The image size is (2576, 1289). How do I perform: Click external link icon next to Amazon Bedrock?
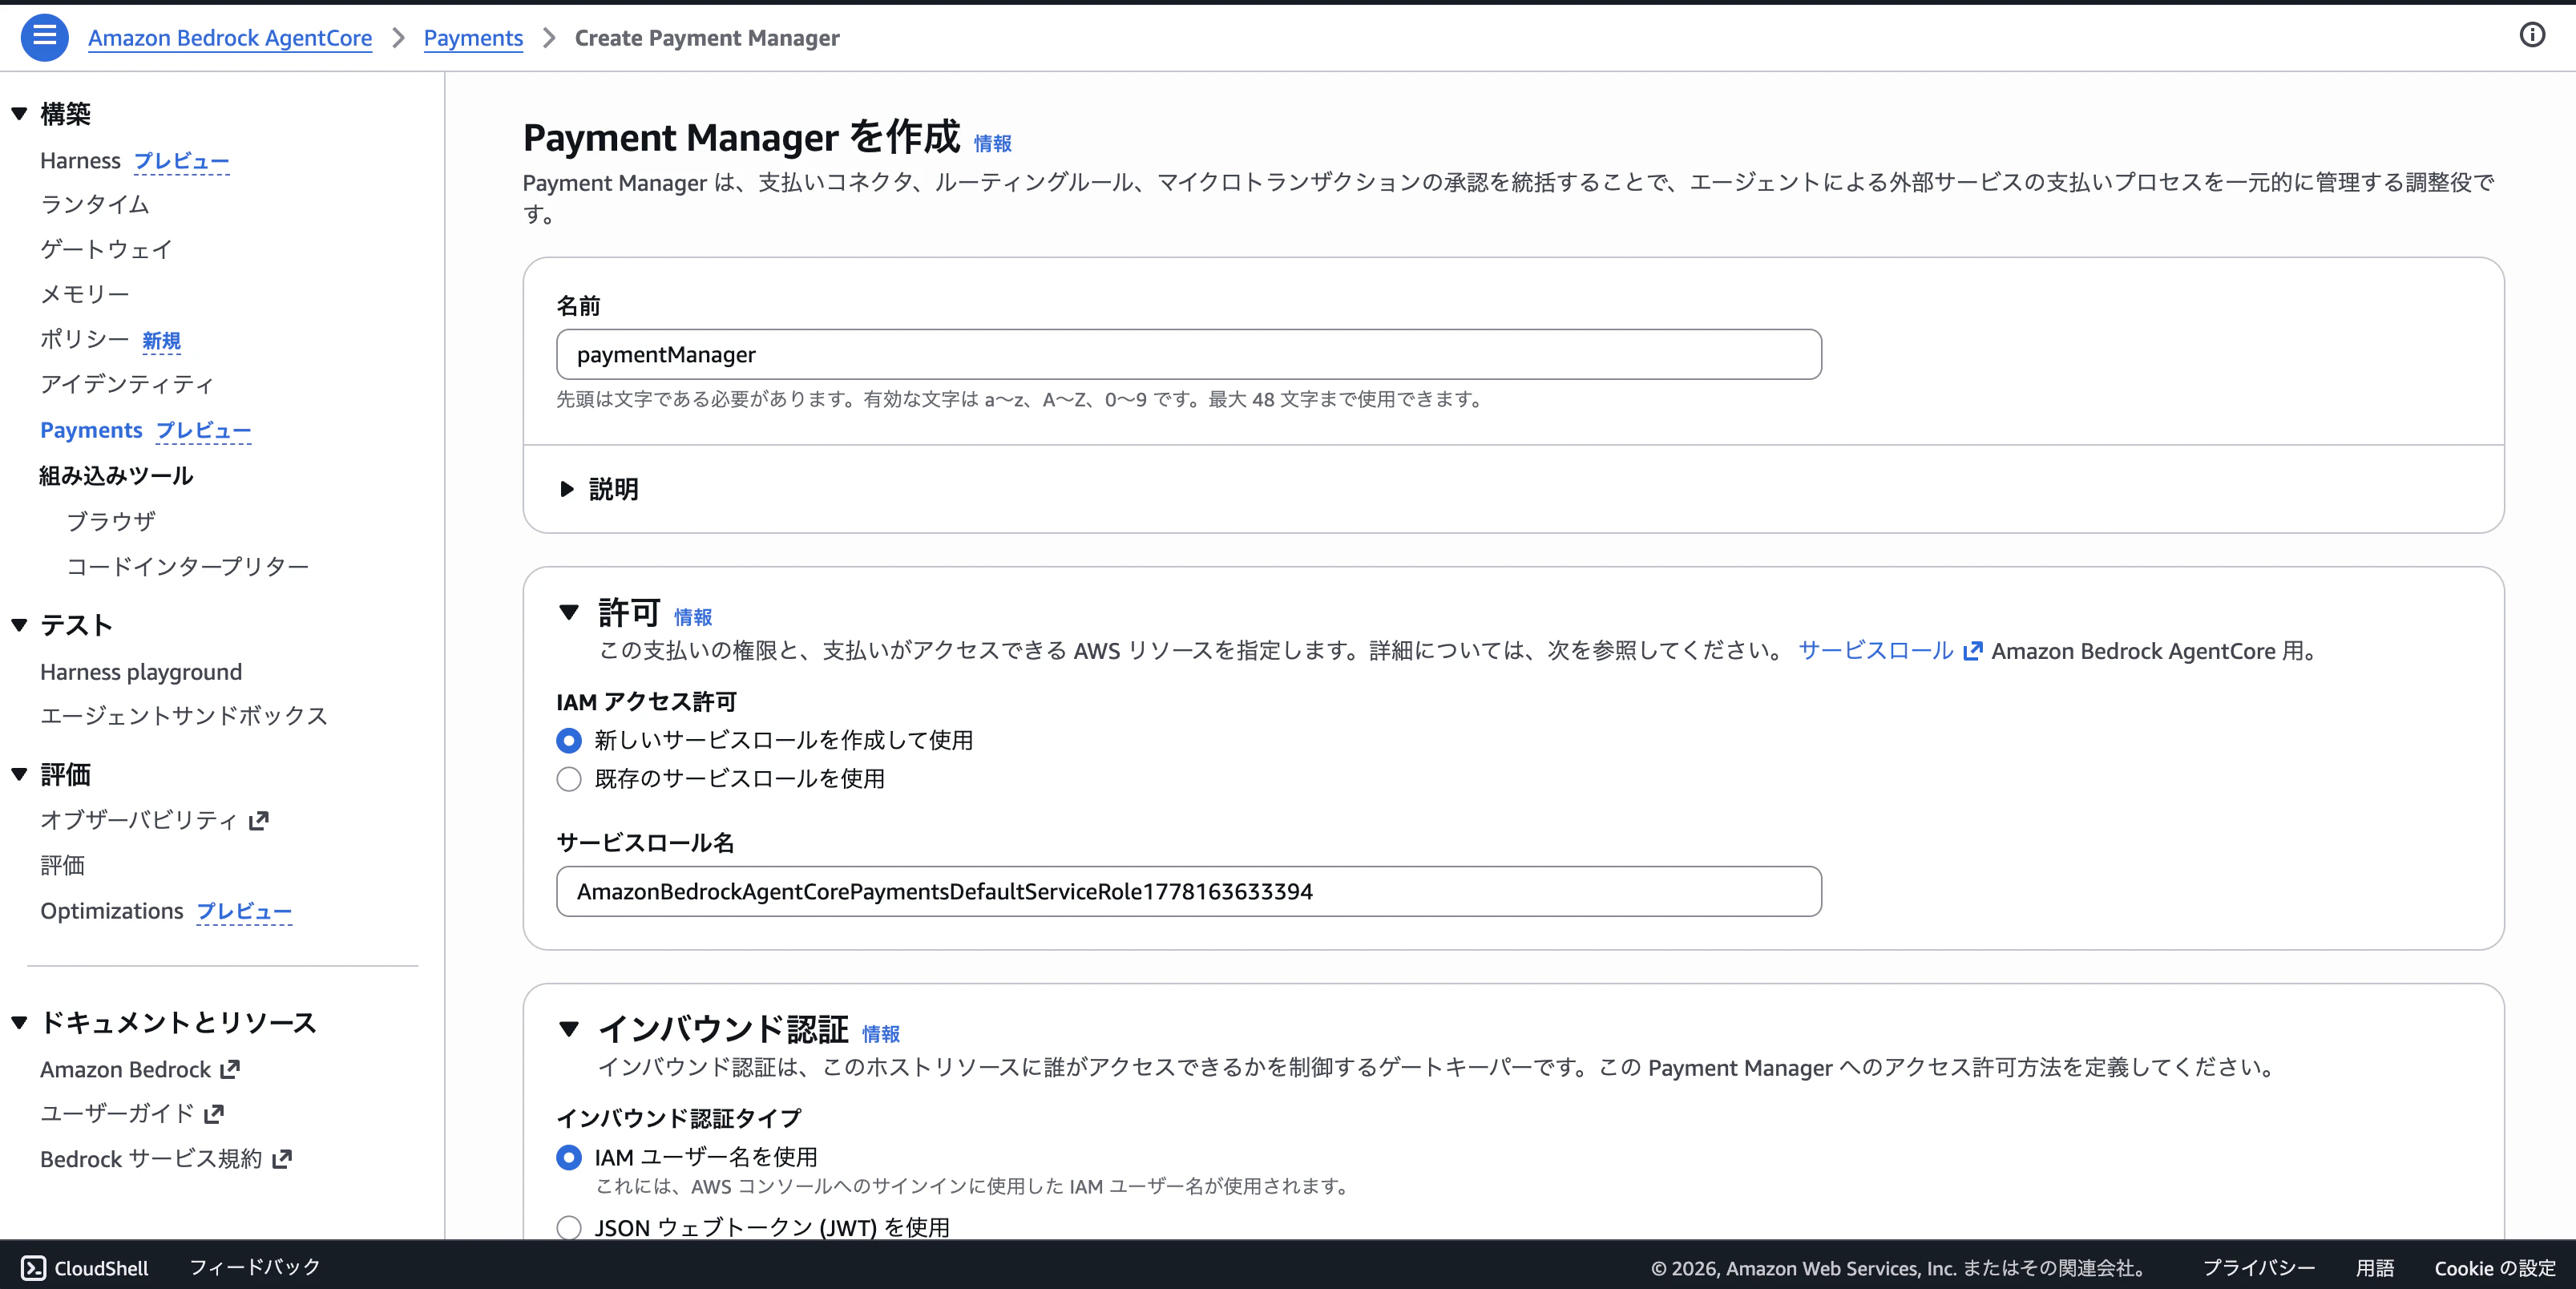click(x=230, y=1069)
